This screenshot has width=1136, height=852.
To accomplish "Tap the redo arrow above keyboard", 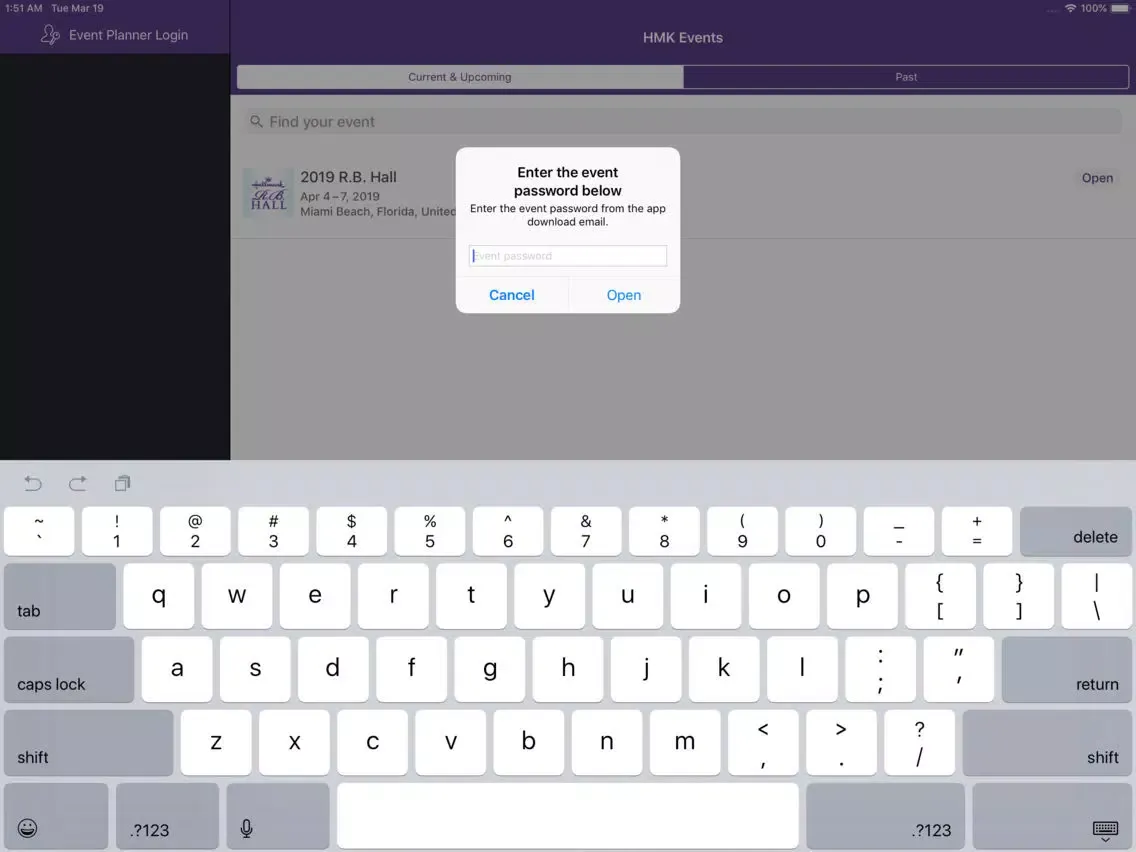I will click(x=78, y=484).
